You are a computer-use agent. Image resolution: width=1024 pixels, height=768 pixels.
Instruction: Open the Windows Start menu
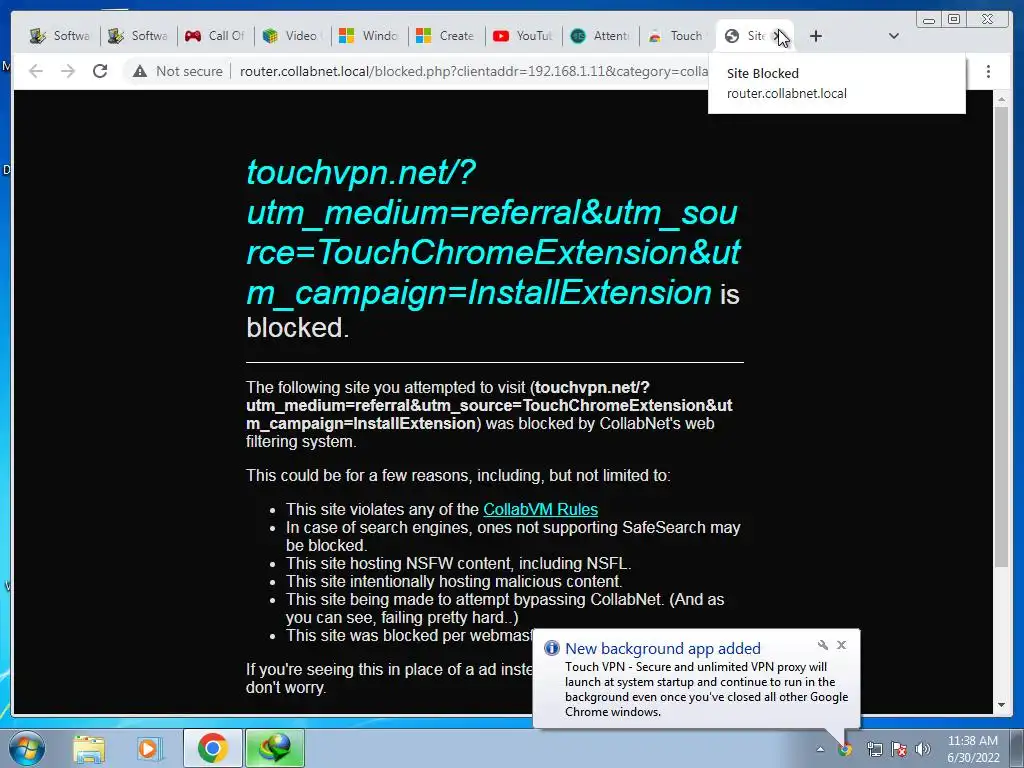(26, 748)
